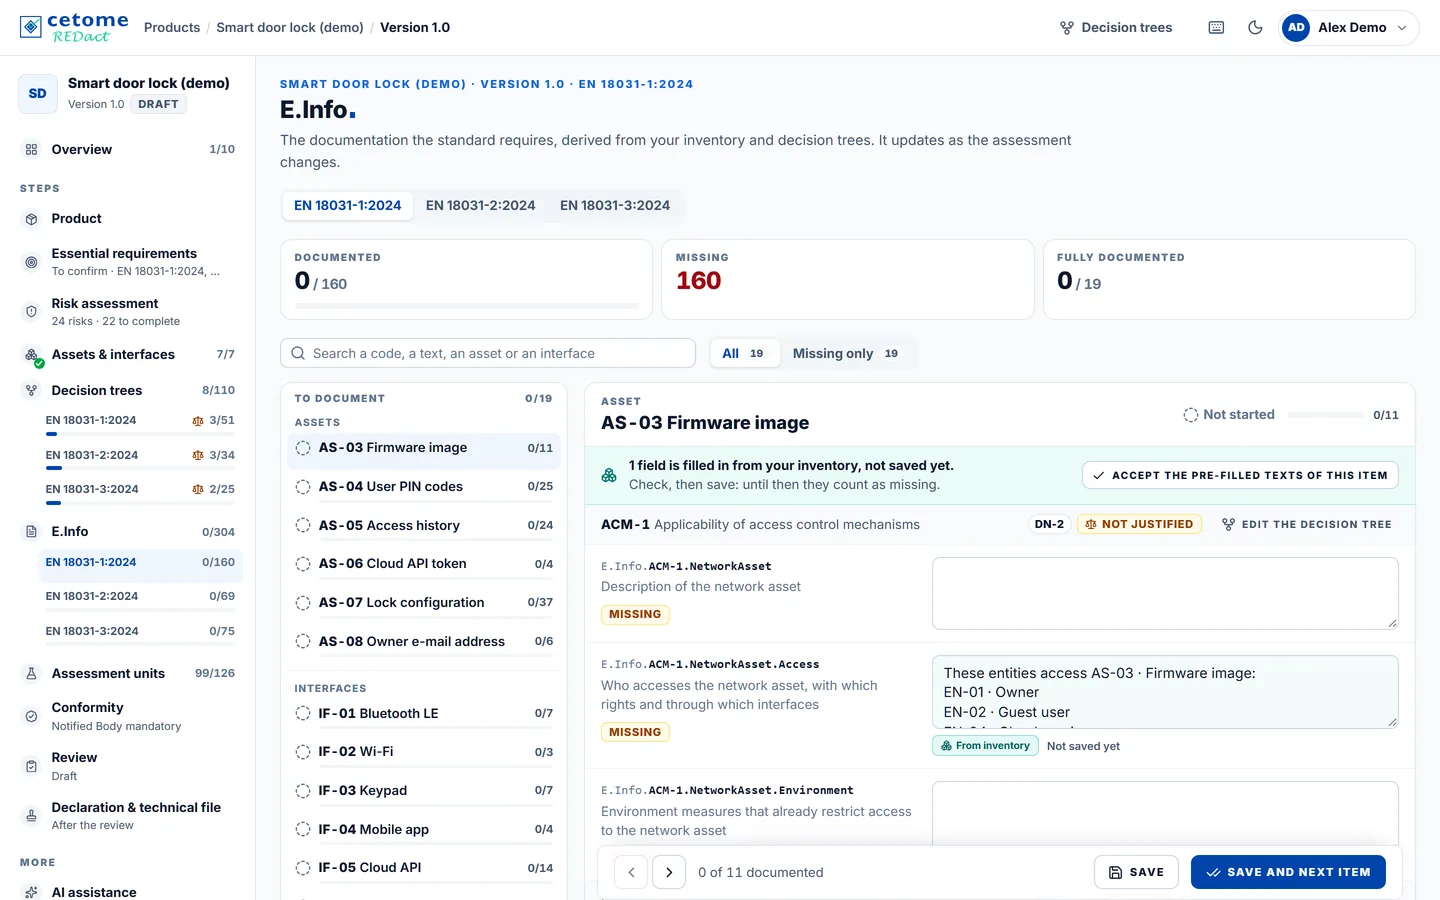1440x900 pixels.
Task: Open the Alex Demo account dropdown
Action: [1348, 28]
